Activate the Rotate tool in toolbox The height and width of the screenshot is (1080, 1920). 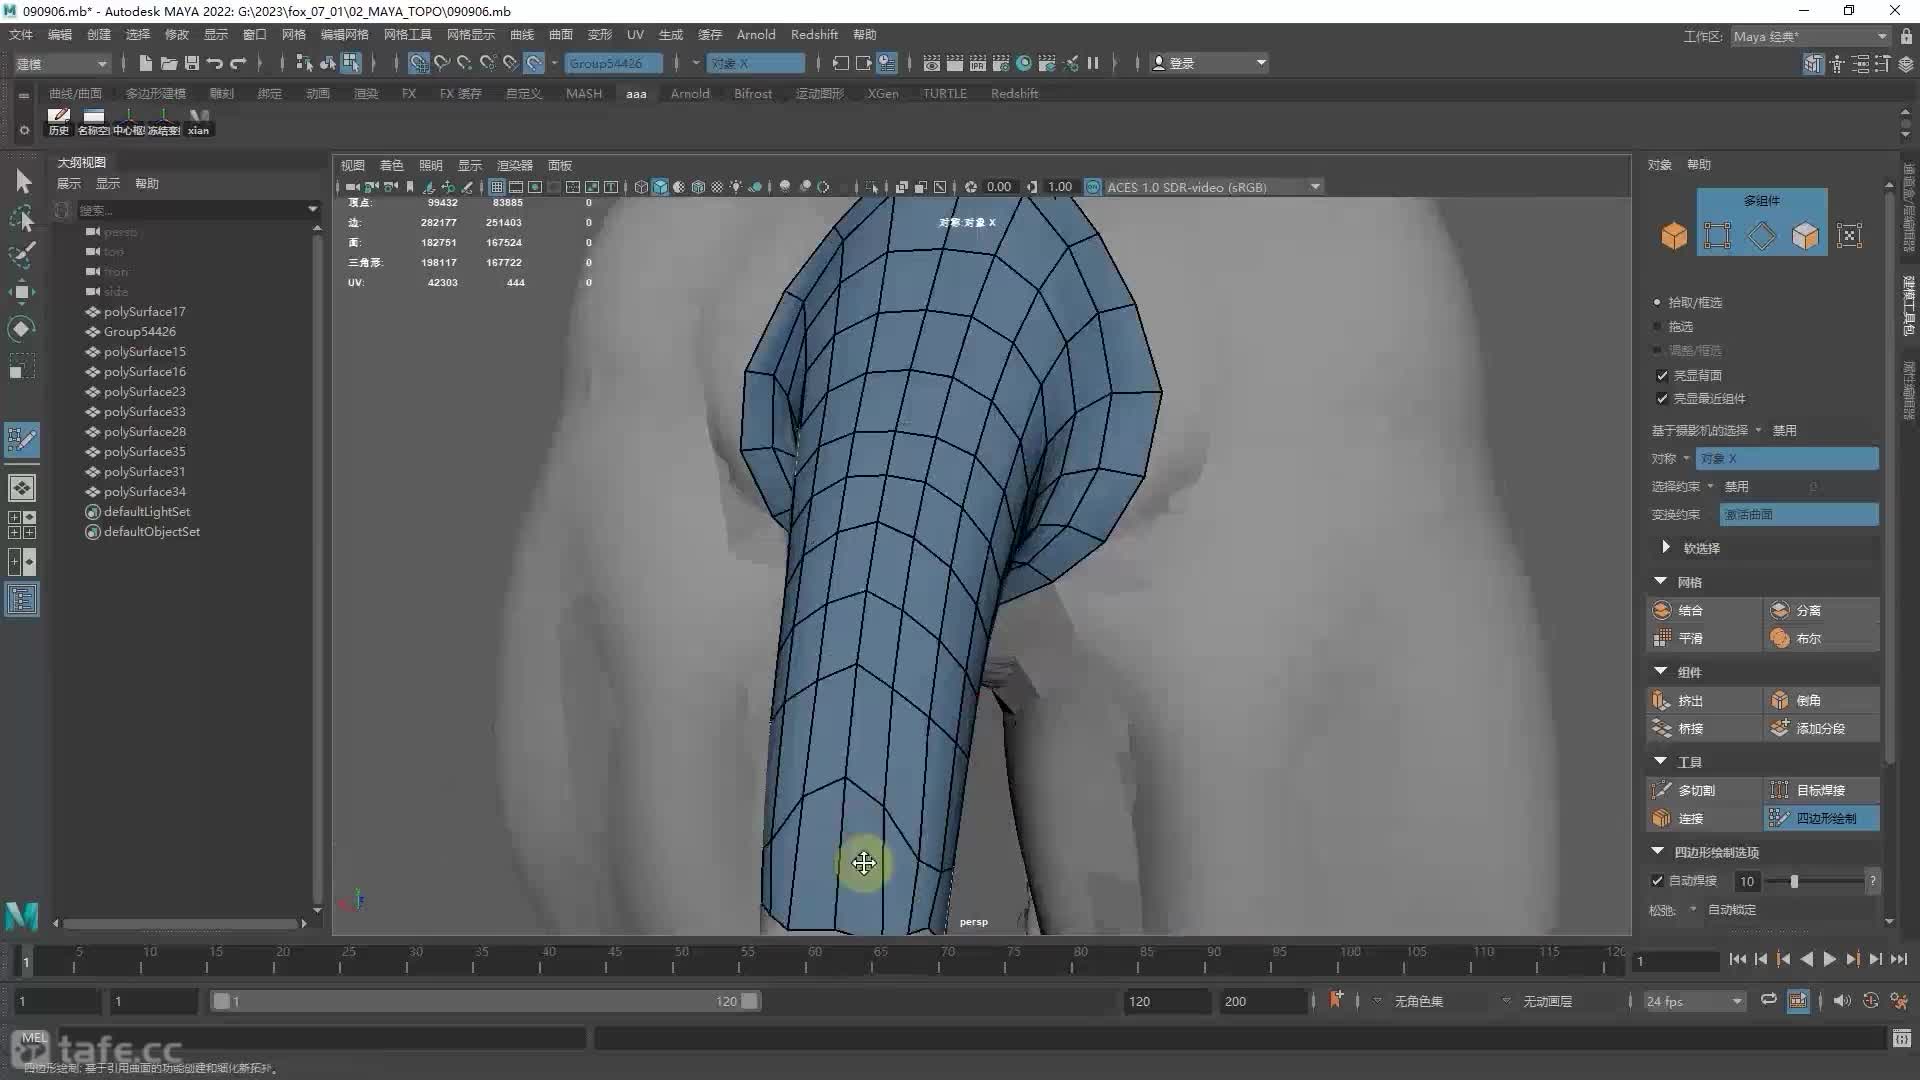coord(22,329)
